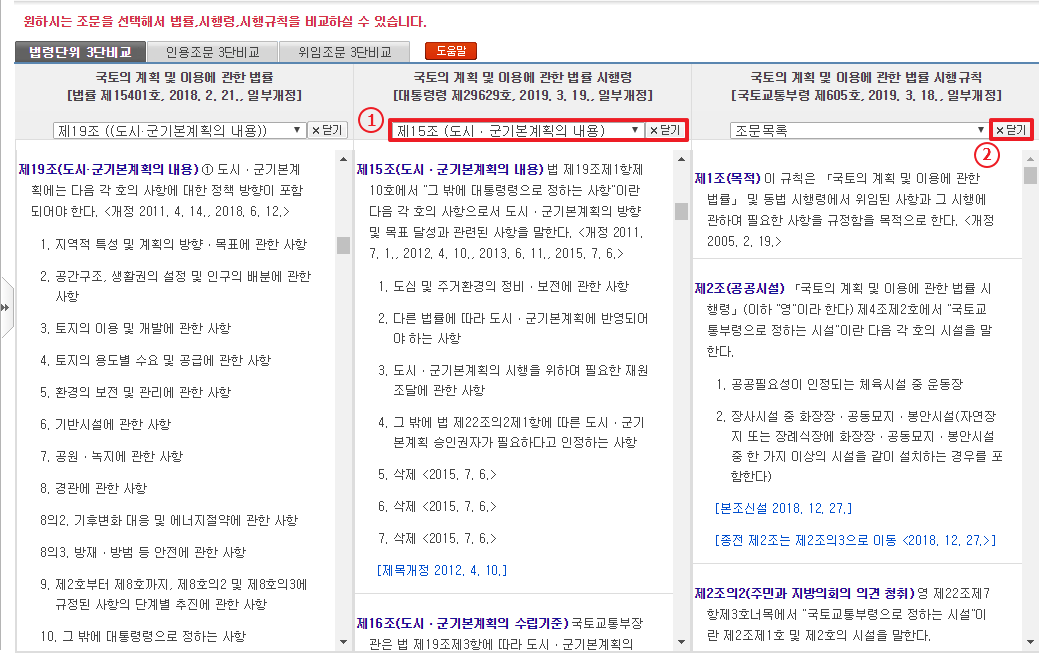The width and height of the screenshot is (1039, 653).
Task: Click item 5. 환경의 보전 및 관리에 관한 사항
Action: coord(136,392)
